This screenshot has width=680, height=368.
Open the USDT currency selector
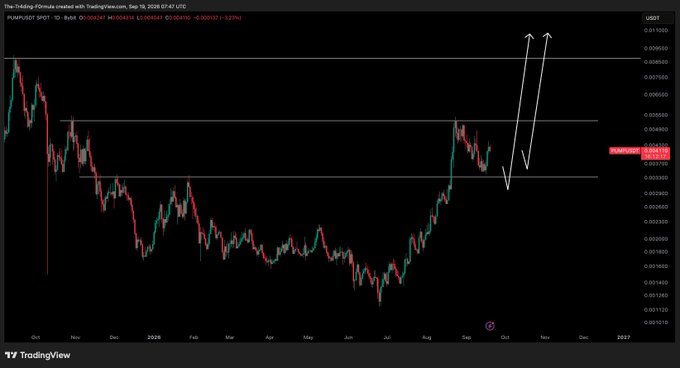[657, 18]
